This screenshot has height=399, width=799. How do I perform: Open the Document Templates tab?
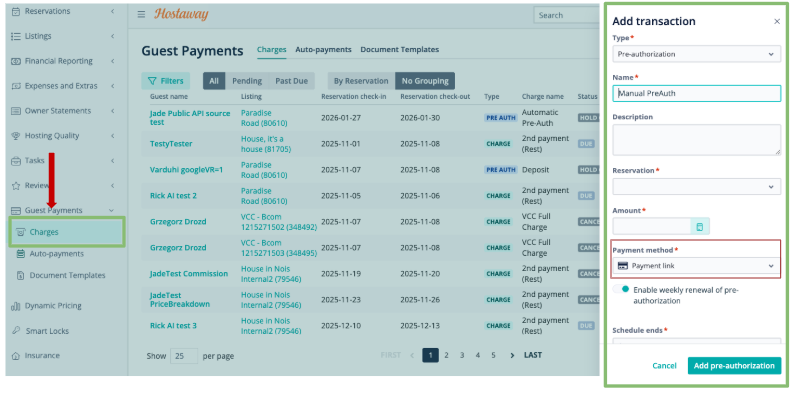400,50
